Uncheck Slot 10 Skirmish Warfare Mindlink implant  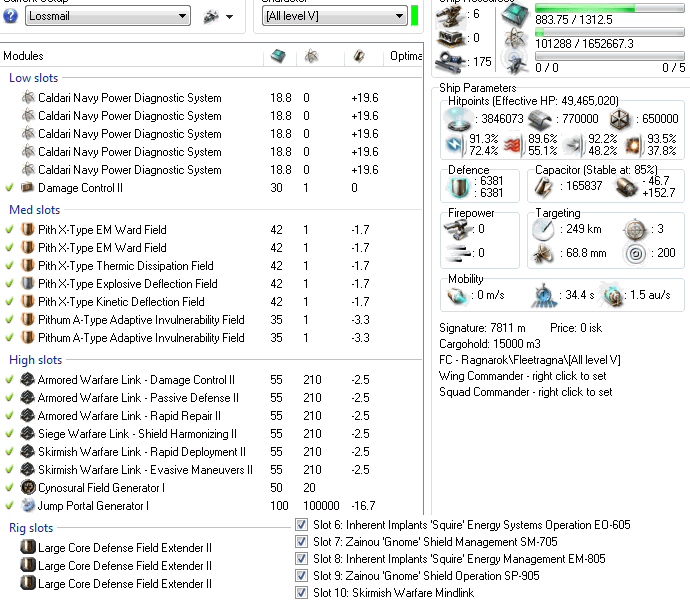click(x=302, y=593)
